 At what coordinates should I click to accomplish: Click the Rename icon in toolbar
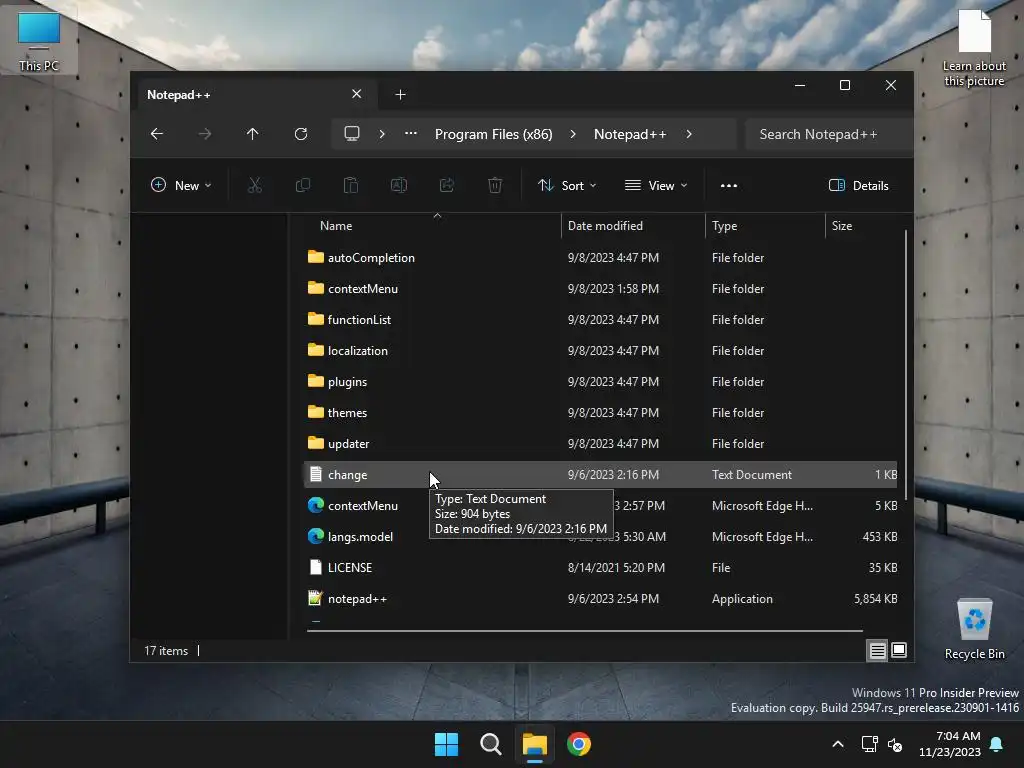pos(398,185)
